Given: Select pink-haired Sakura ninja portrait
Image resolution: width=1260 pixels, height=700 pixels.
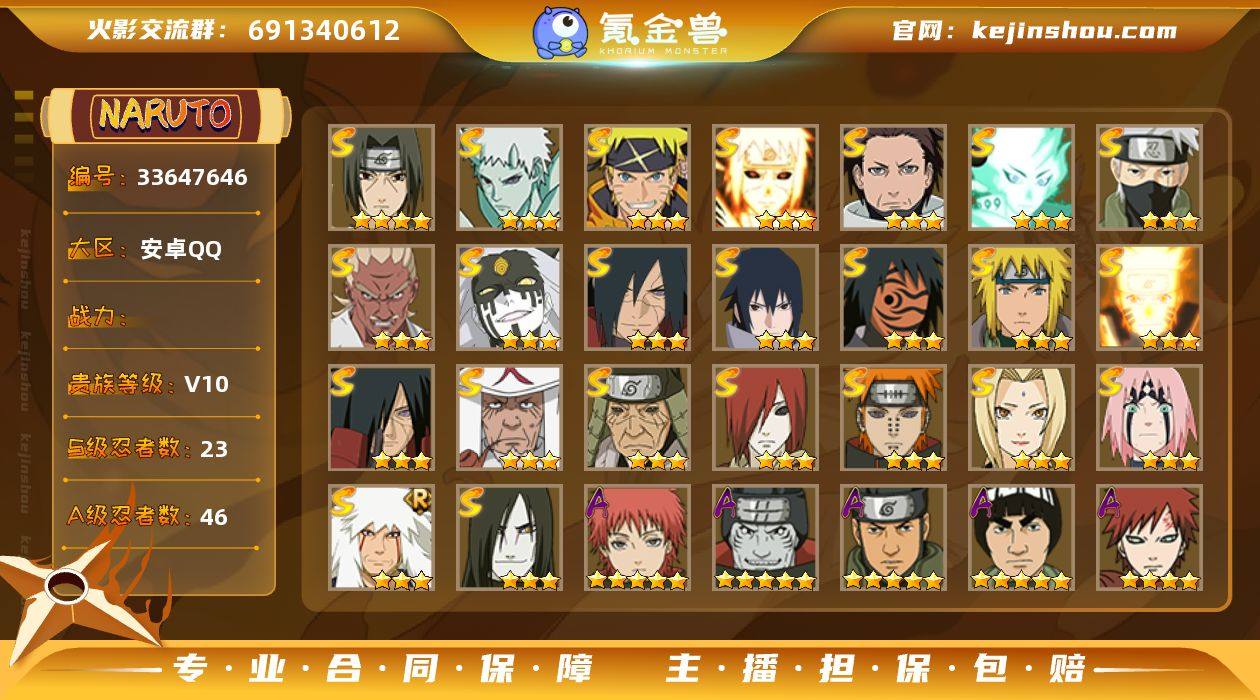Looking at the screenshot, I should [x=1149, y=418].
